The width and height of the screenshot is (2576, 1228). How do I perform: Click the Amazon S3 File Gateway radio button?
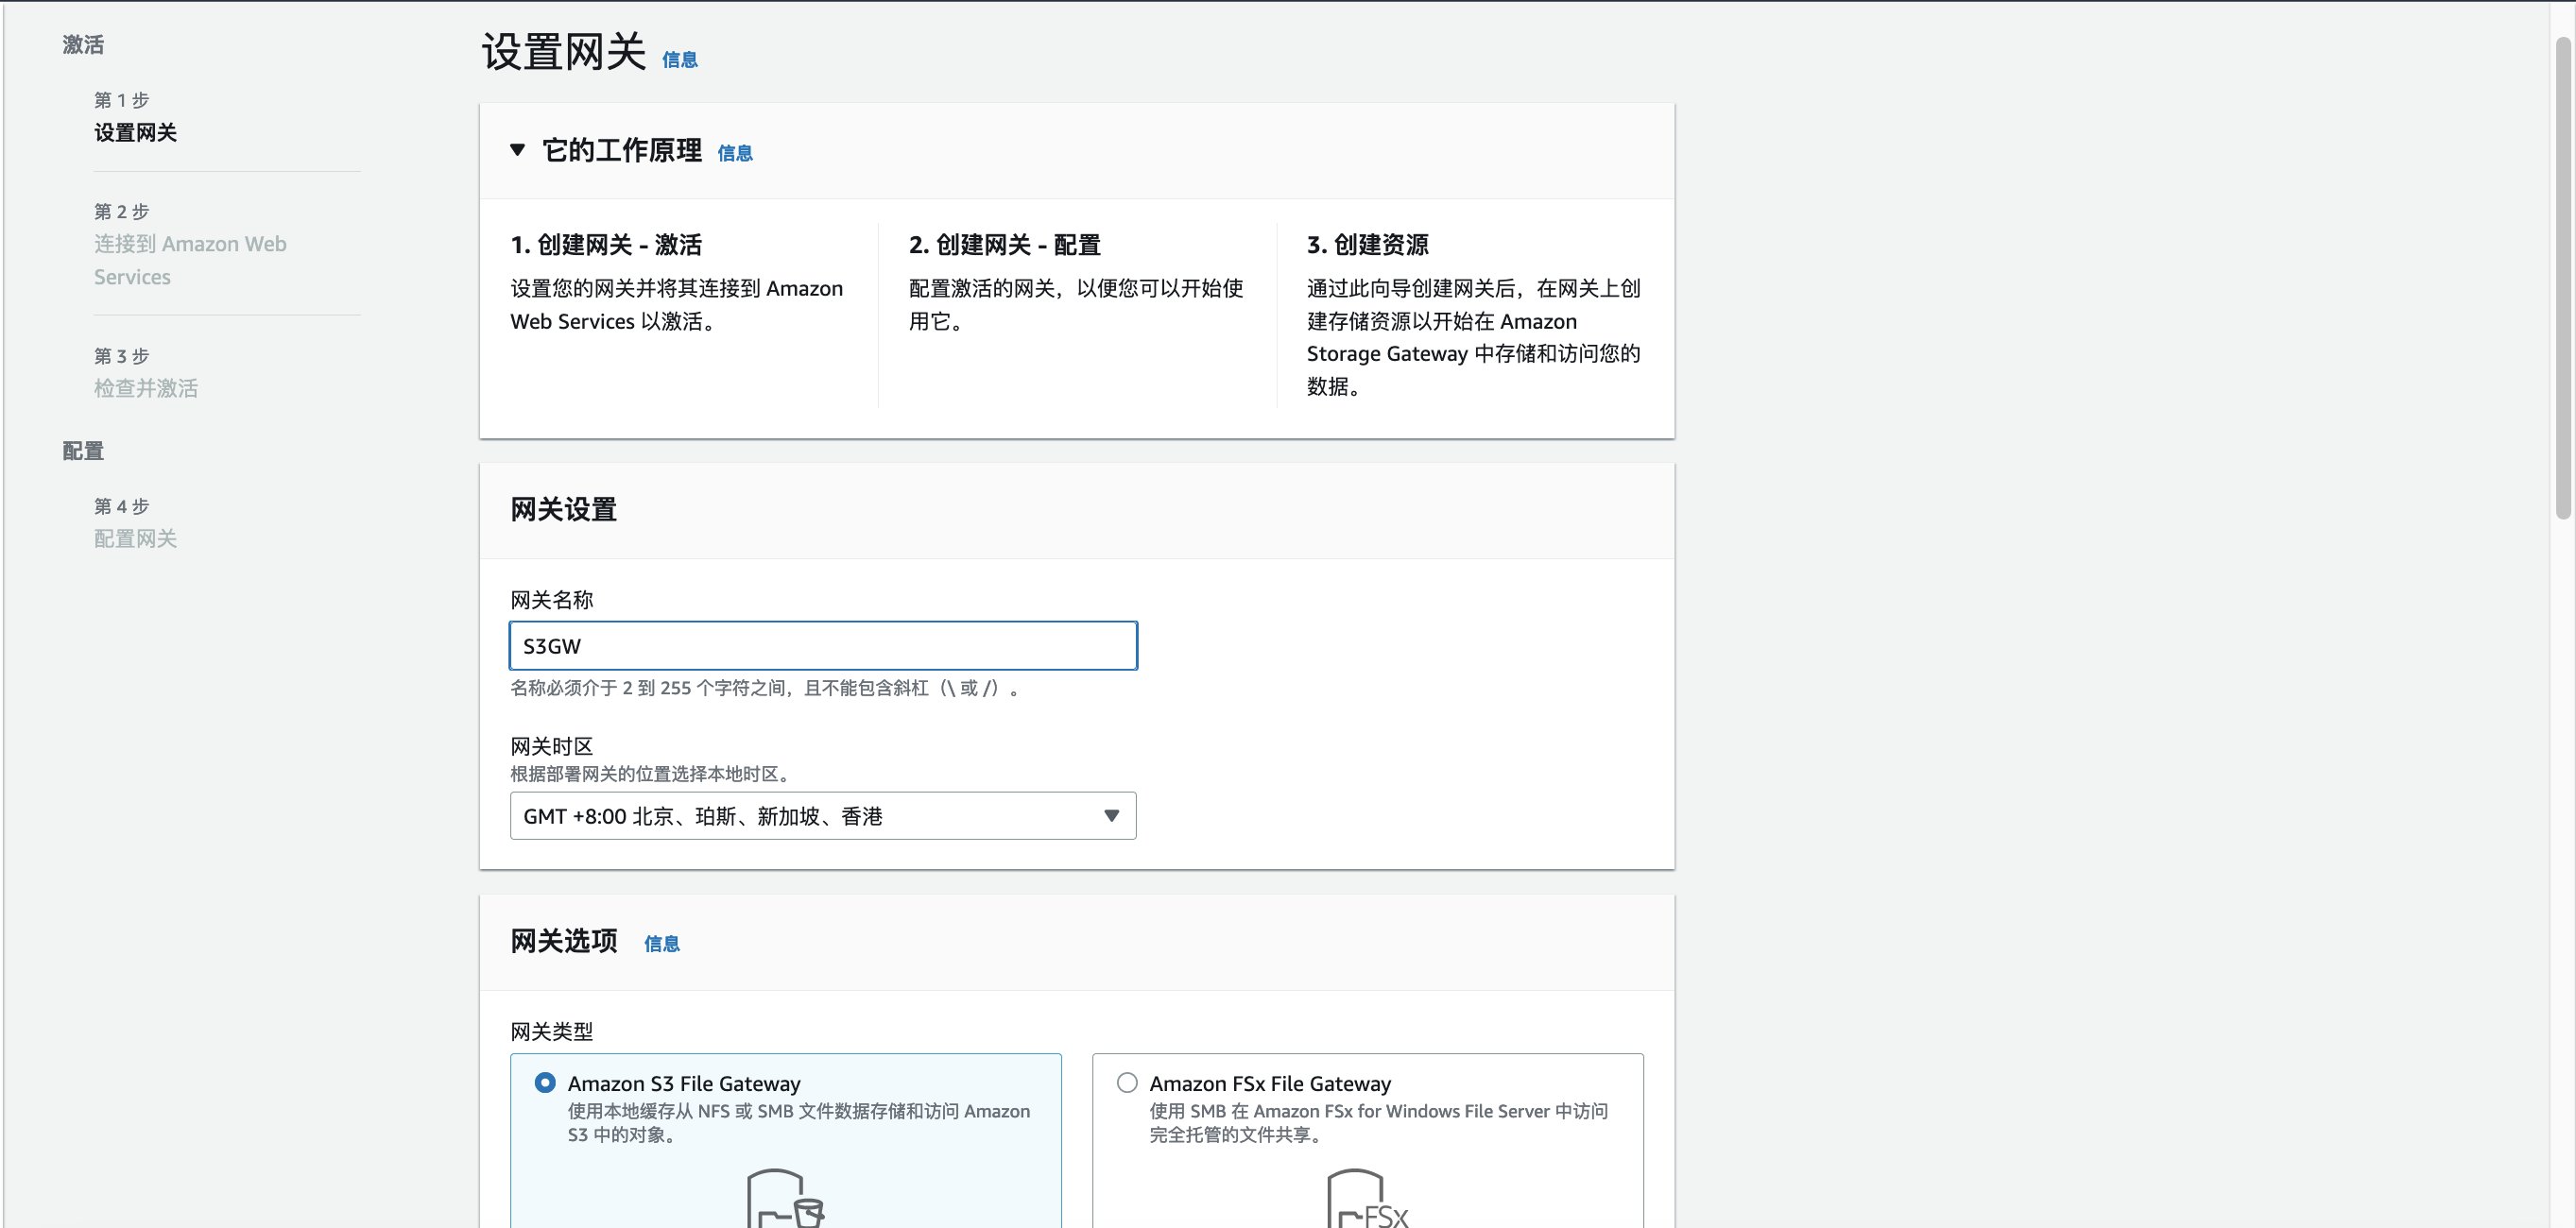click(544, 1081)
